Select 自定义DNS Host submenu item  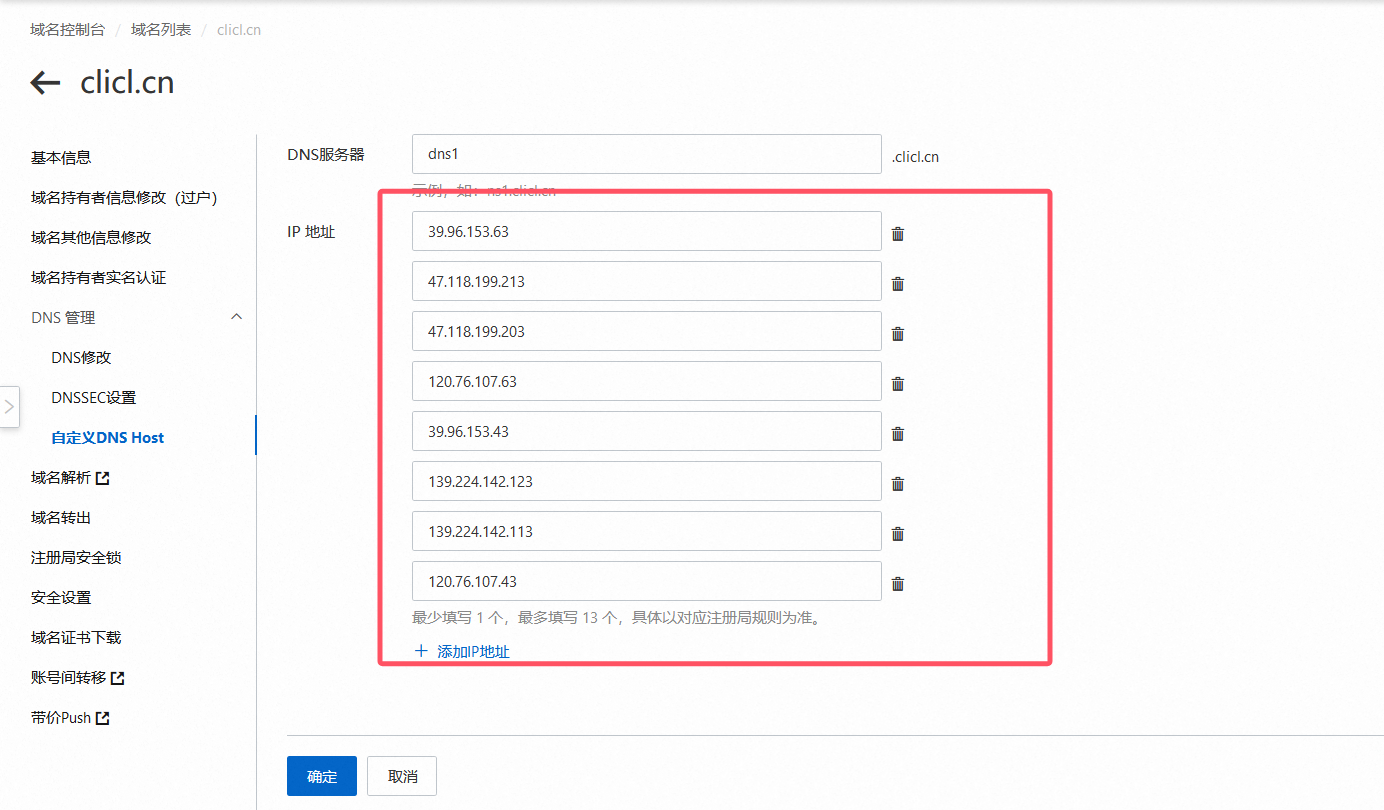point(108,438)
